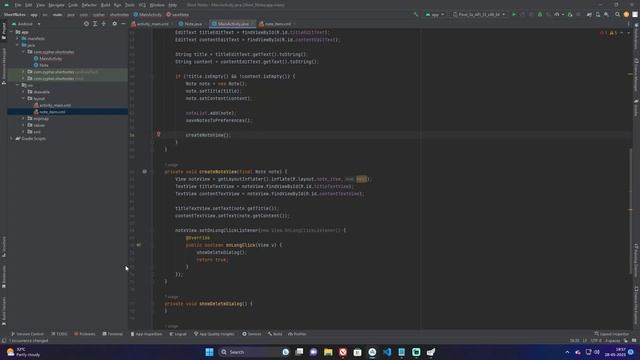Click the Search Everywhere magnifier icon
This screenshot has width=640, height=360.
tap(618, 14)
